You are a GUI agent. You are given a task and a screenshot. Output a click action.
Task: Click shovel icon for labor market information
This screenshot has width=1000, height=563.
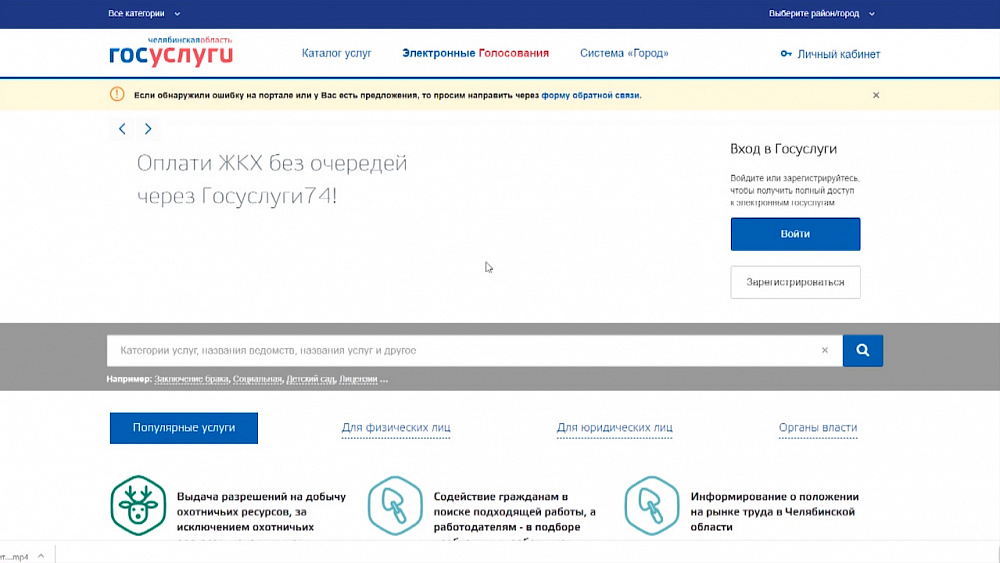[x=652, y=506]
